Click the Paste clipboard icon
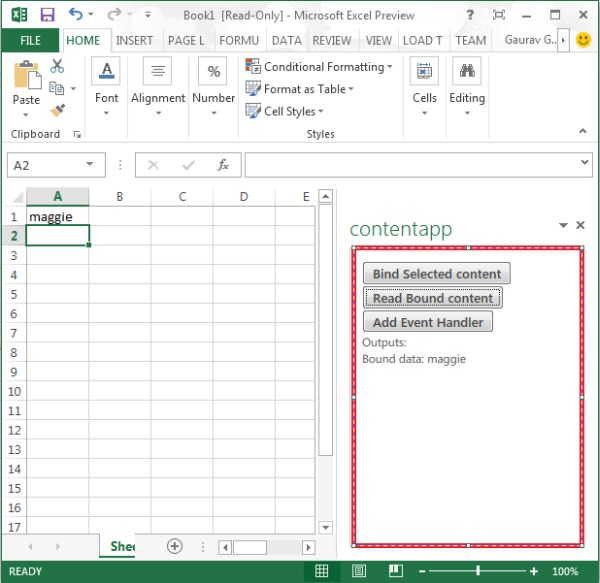 tap(27, 75)
